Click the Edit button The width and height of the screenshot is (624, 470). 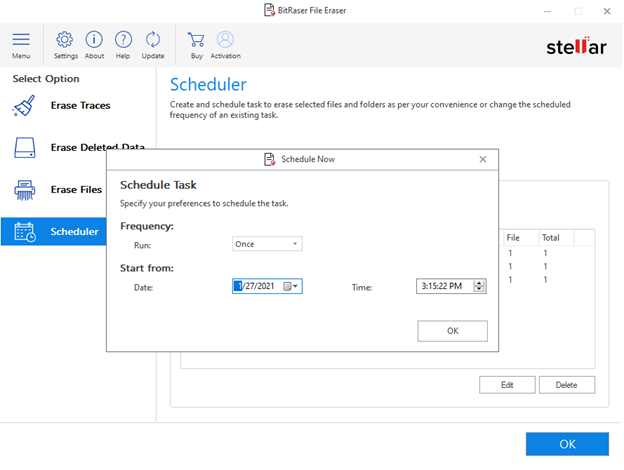(x=507, y=385)
